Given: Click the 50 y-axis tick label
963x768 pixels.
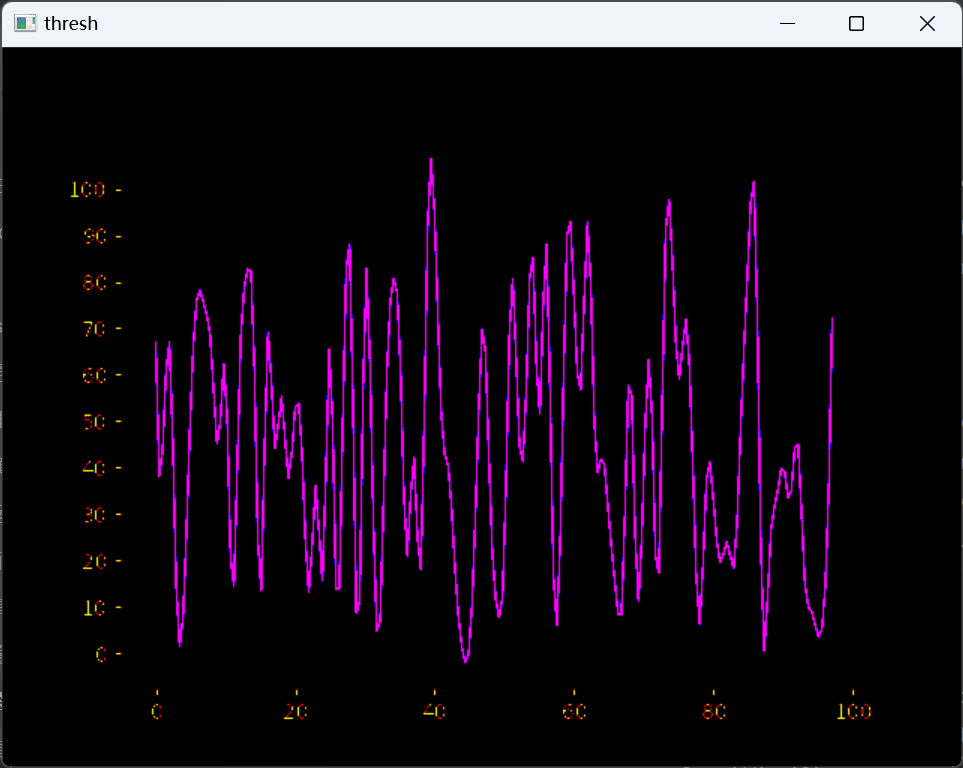Looking at the screenshot, I should click(x=95, y=421).
